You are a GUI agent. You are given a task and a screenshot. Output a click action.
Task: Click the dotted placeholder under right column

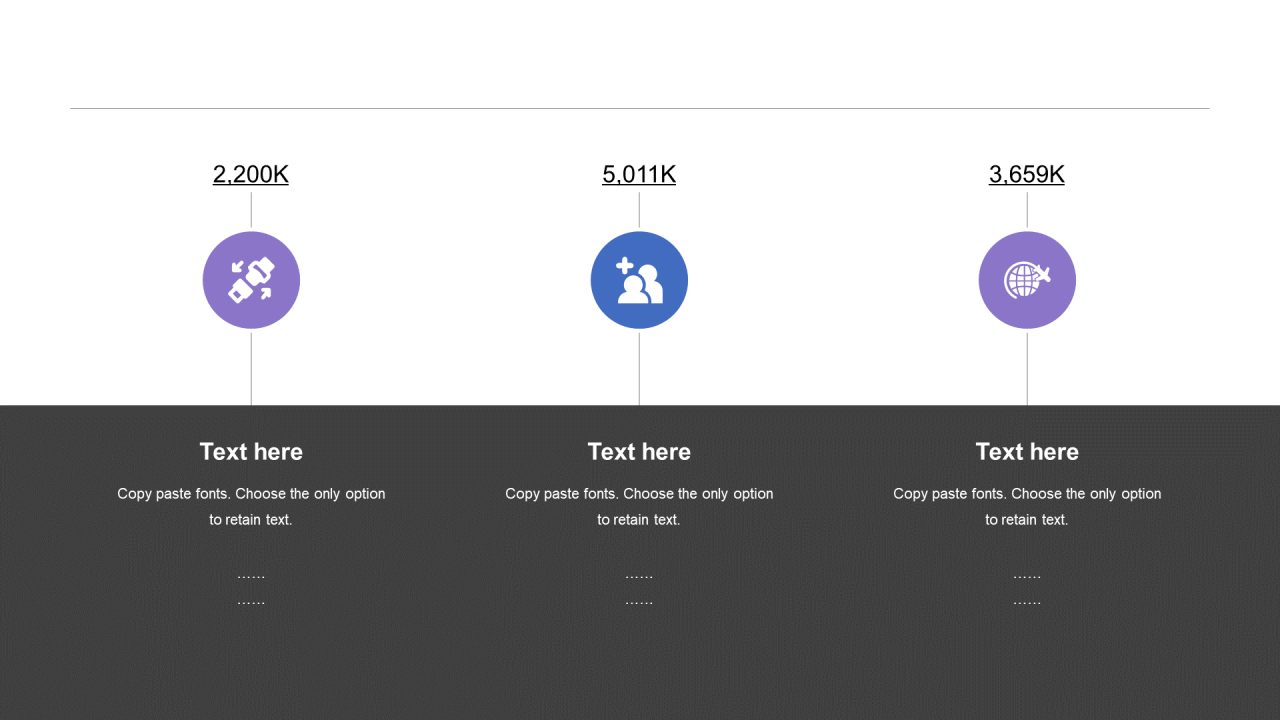pos(1027,589)
